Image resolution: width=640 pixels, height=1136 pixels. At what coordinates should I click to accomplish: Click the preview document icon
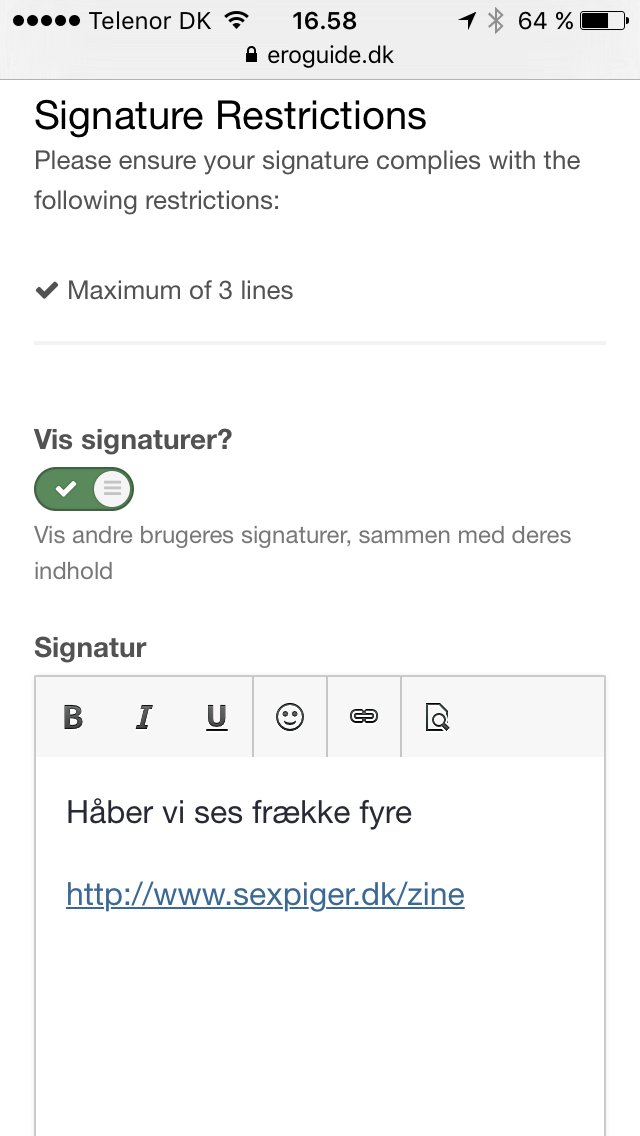coord(437,717)
